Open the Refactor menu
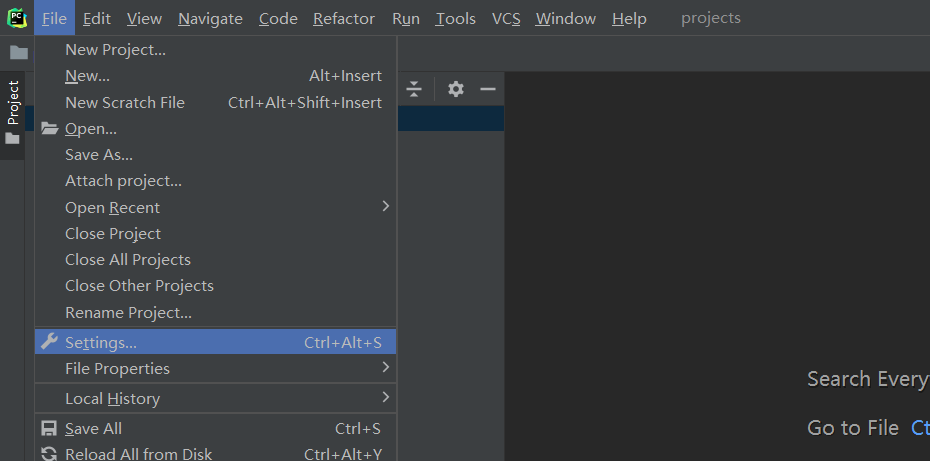 [x=344, y=18]
